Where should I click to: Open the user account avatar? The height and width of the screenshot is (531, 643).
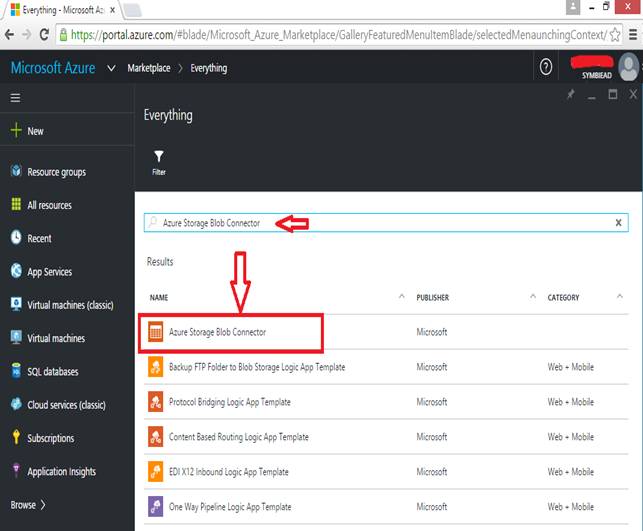click(629, 67)
